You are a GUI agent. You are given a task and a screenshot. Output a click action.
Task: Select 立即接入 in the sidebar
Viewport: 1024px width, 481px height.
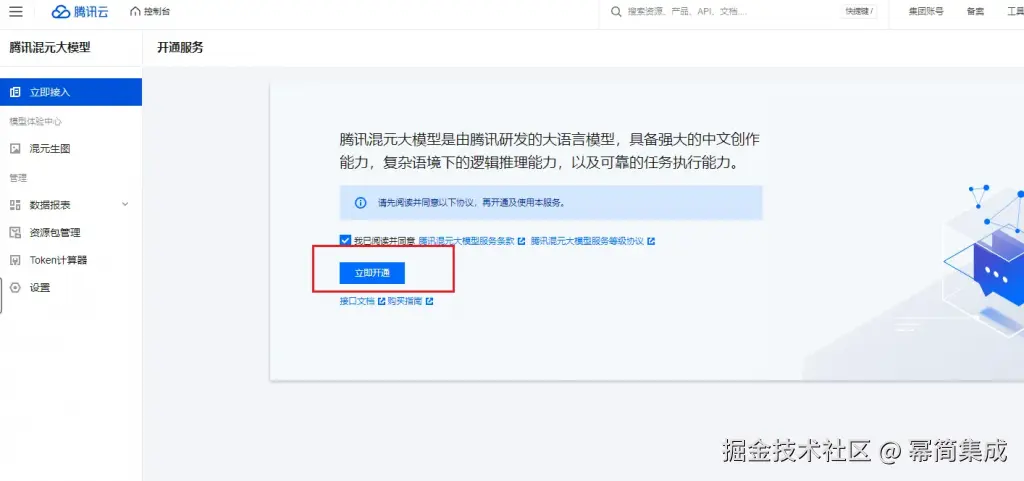tap(71, 92)
